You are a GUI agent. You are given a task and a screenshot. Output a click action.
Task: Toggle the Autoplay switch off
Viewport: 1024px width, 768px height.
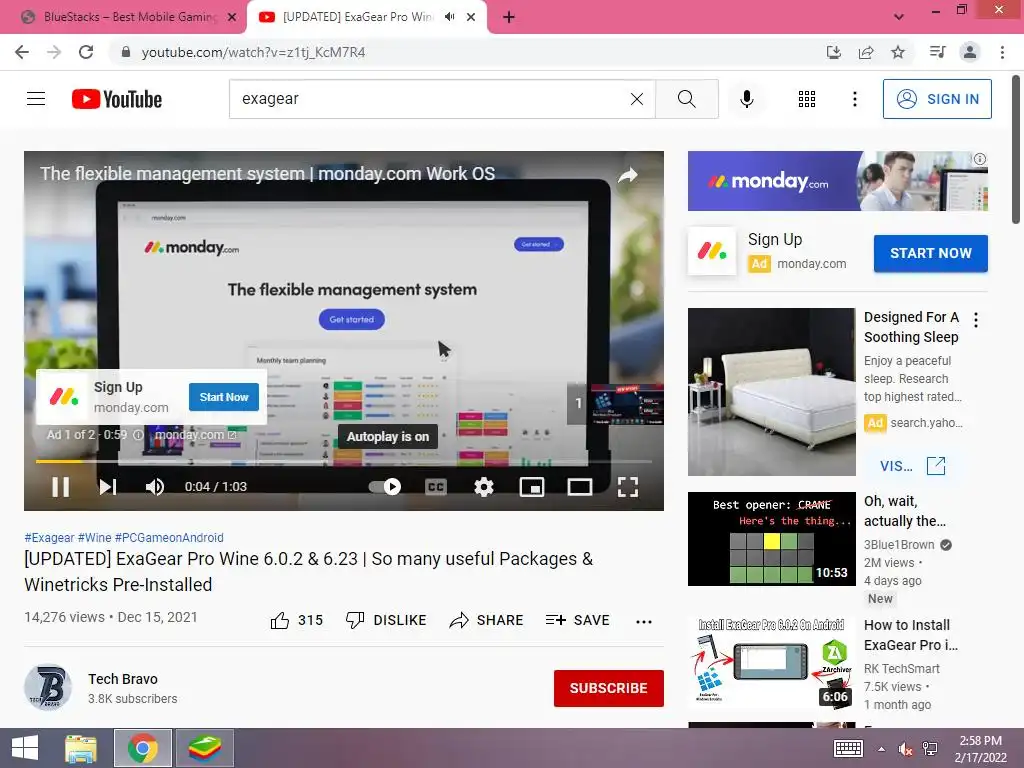[x=385, y=487]
